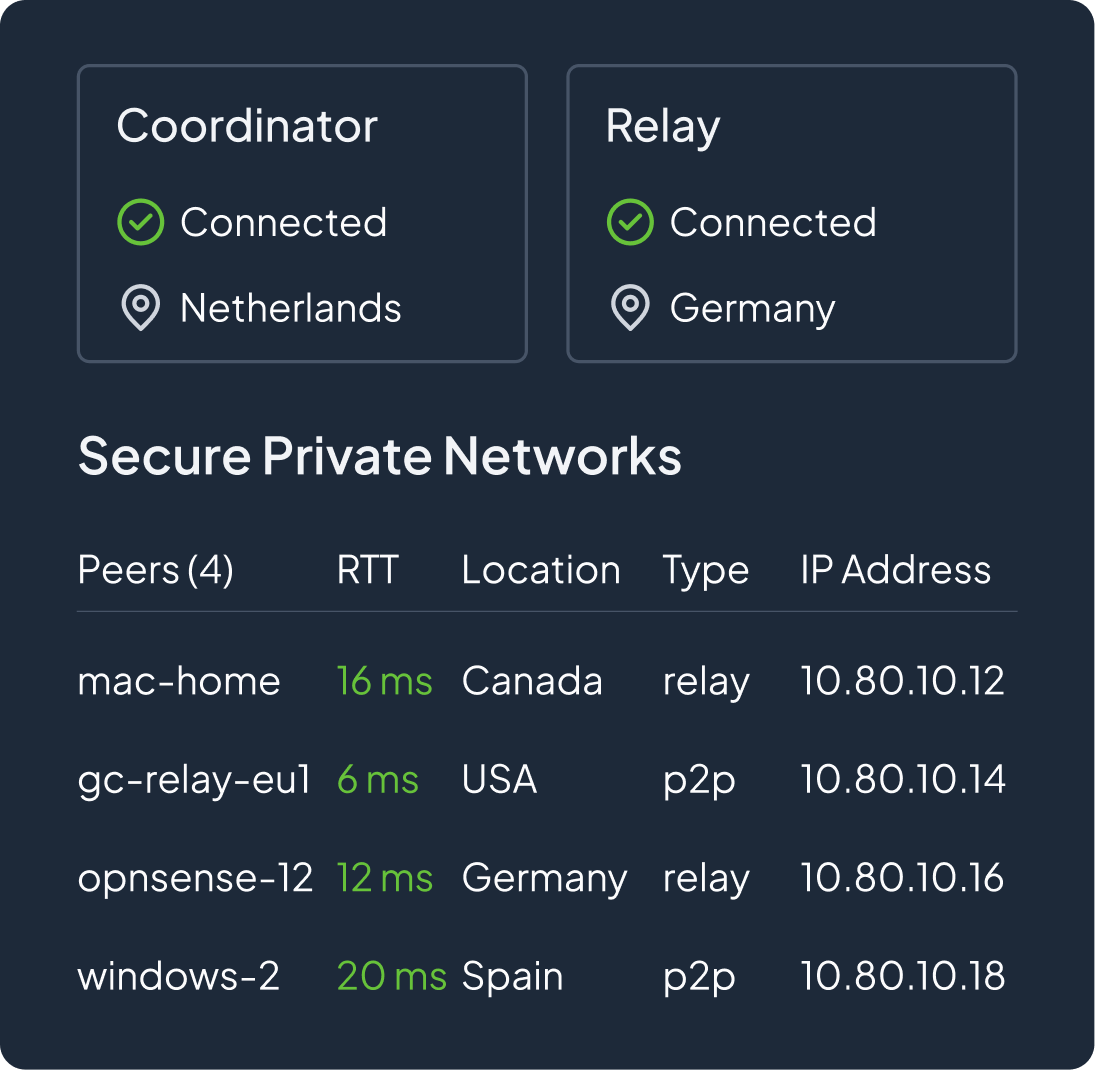Sort by the RTT column header
This screenshot has height=1070, width=1095.
[x=367, y=570]
